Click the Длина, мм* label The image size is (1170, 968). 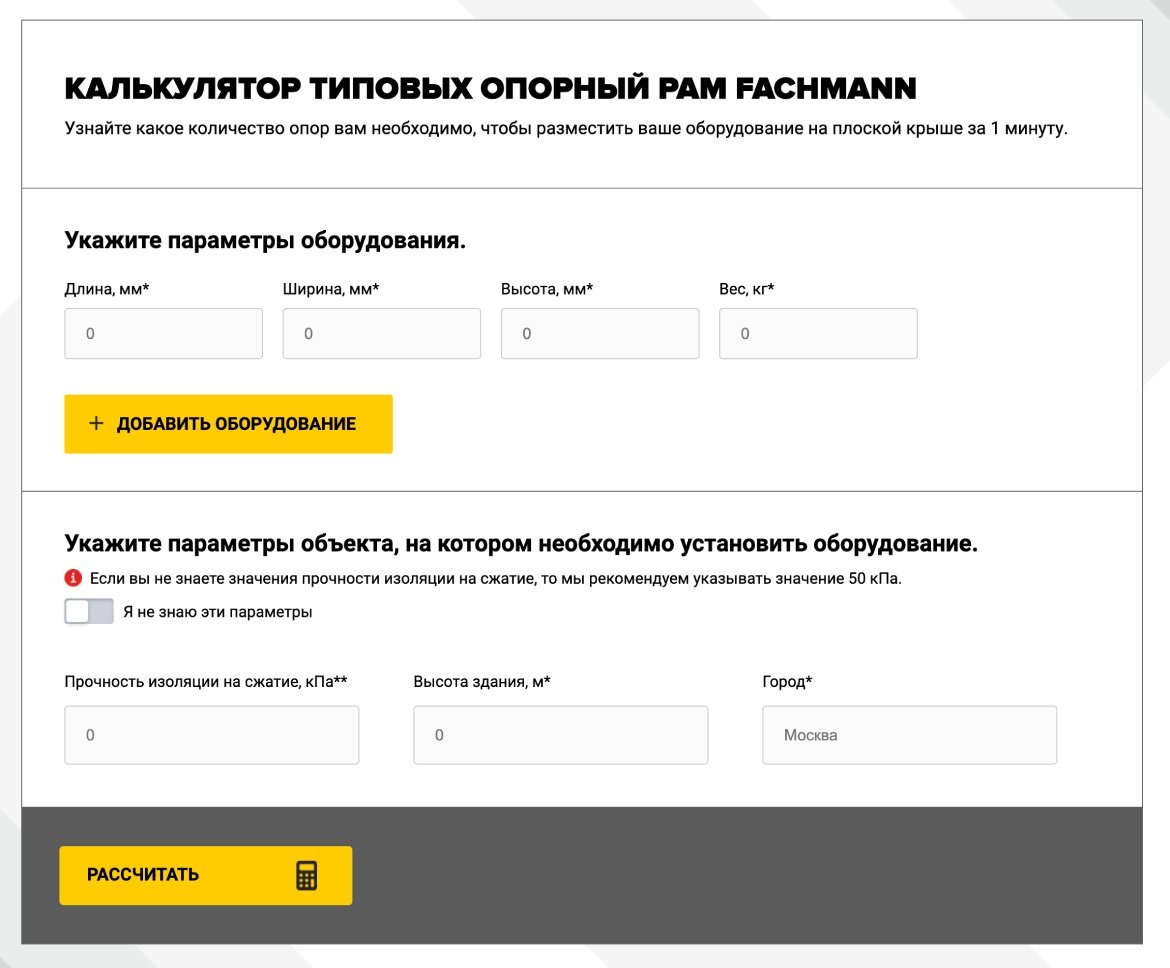point(107,289)
